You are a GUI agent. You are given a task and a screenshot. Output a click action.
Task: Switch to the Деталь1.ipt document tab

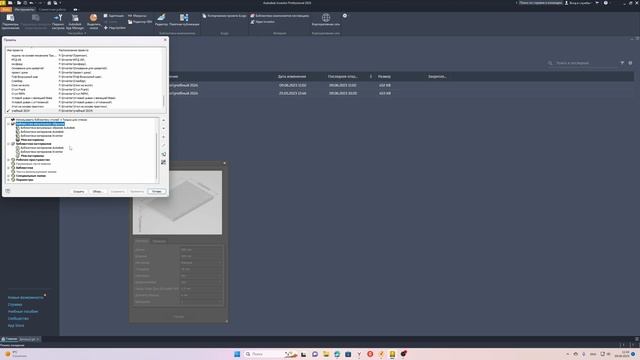[28, 339]
